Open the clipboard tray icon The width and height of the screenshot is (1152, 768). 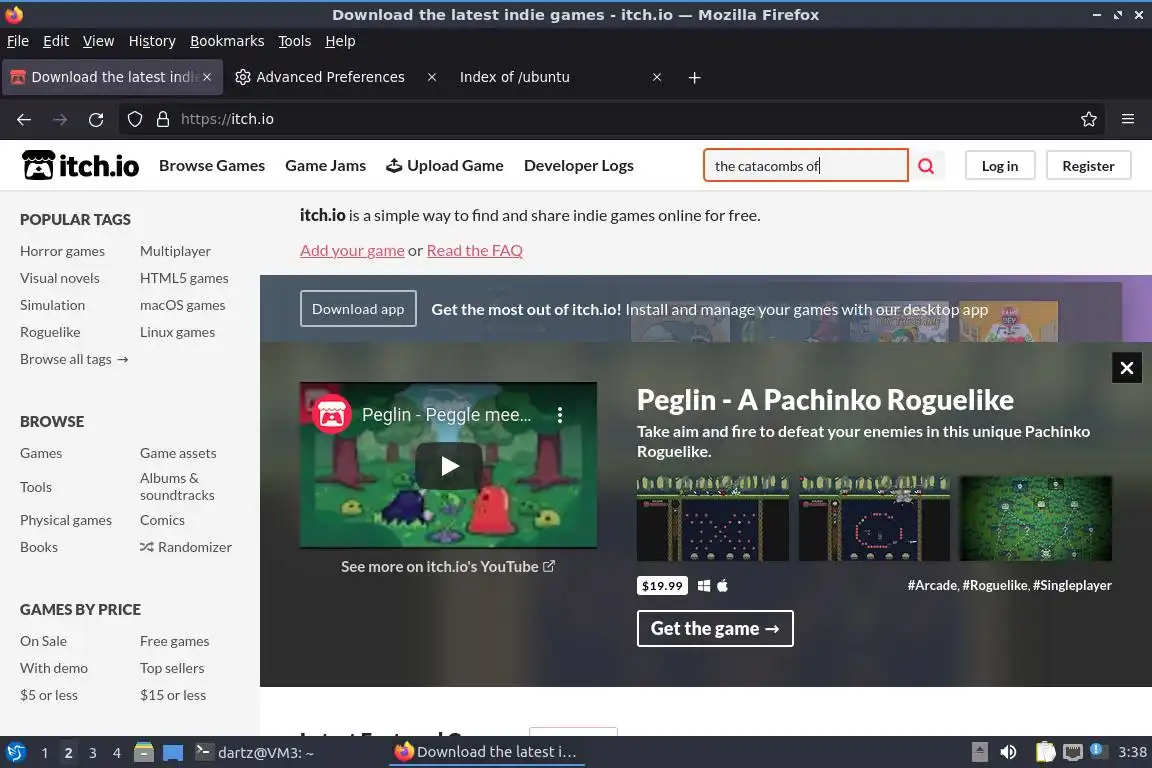click(x=1045, y=752)
